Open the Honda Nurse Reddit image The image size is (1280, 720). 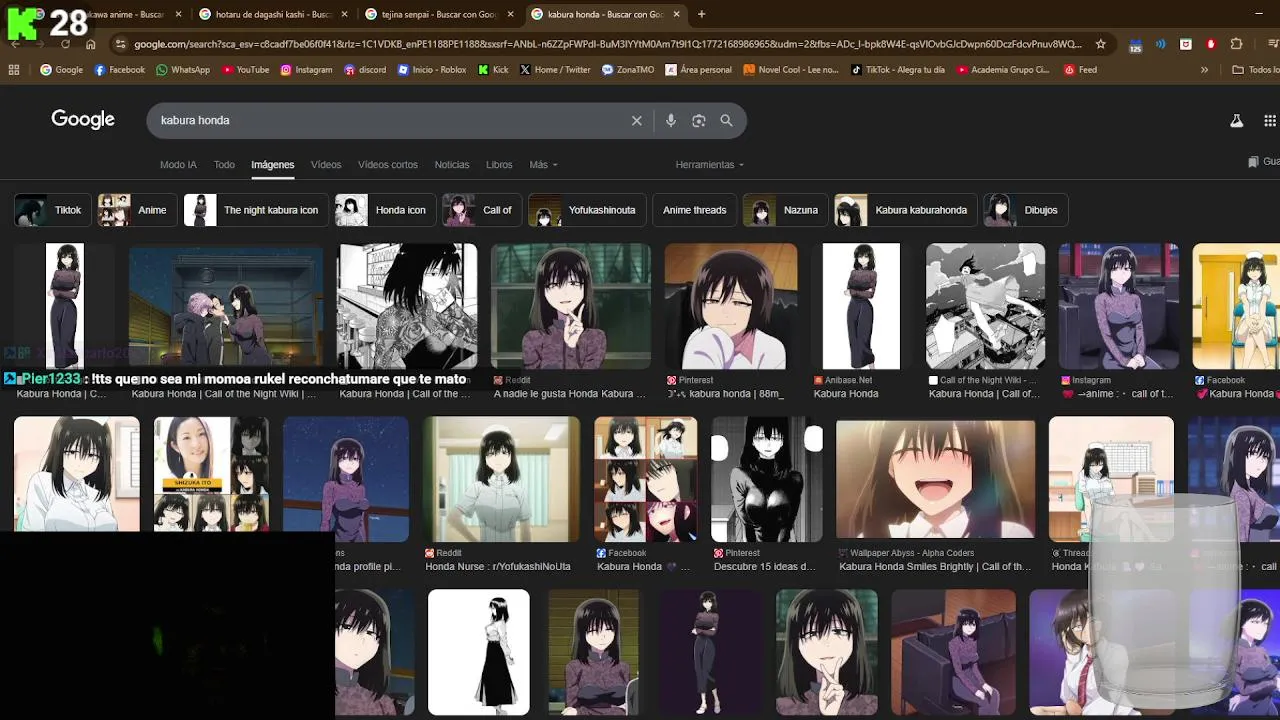point(501,479)
